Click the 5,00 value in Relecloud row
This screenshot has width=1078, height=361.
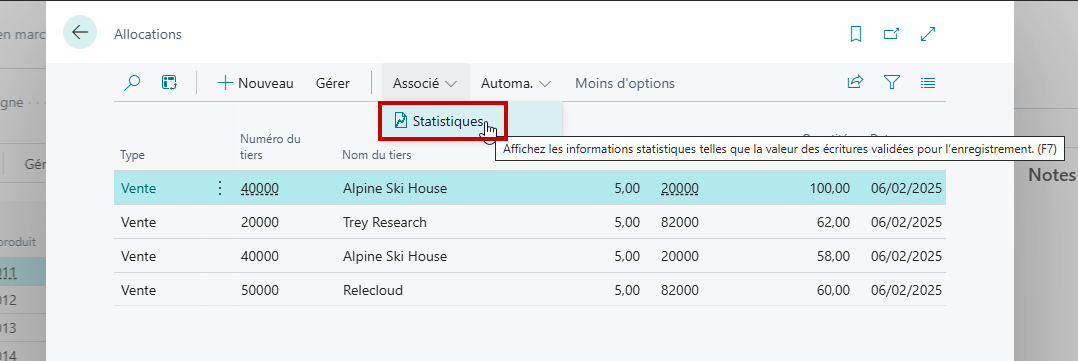[x=627, y=290]
